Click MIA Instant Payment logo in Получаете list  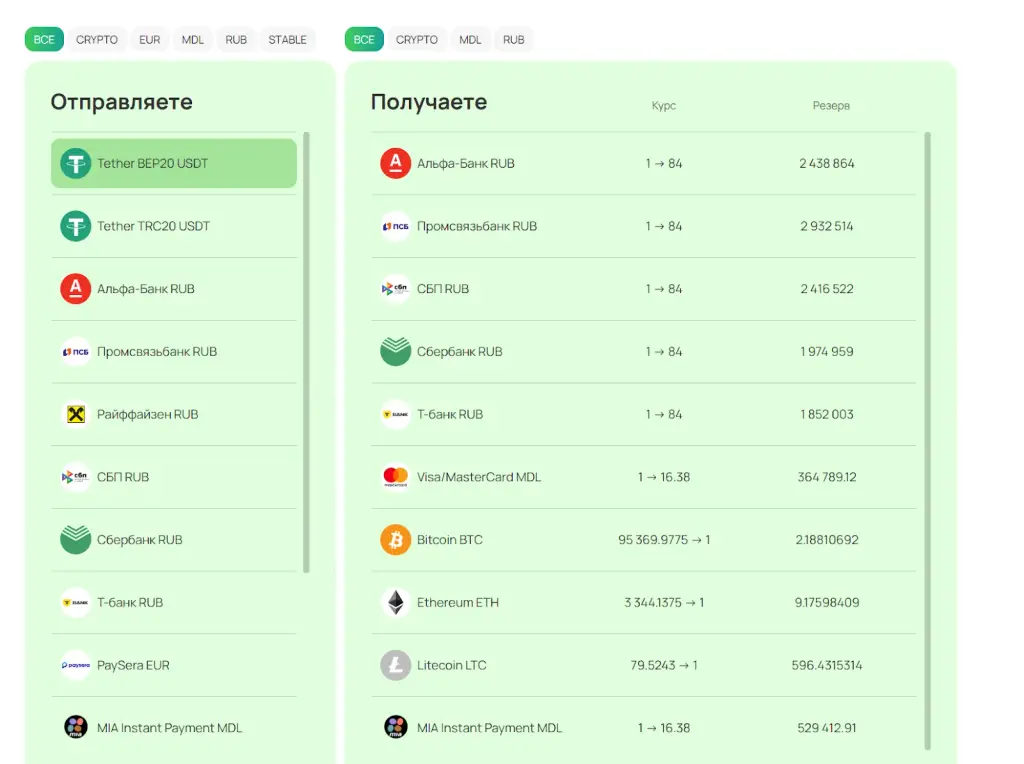click(x=396, y=727)
